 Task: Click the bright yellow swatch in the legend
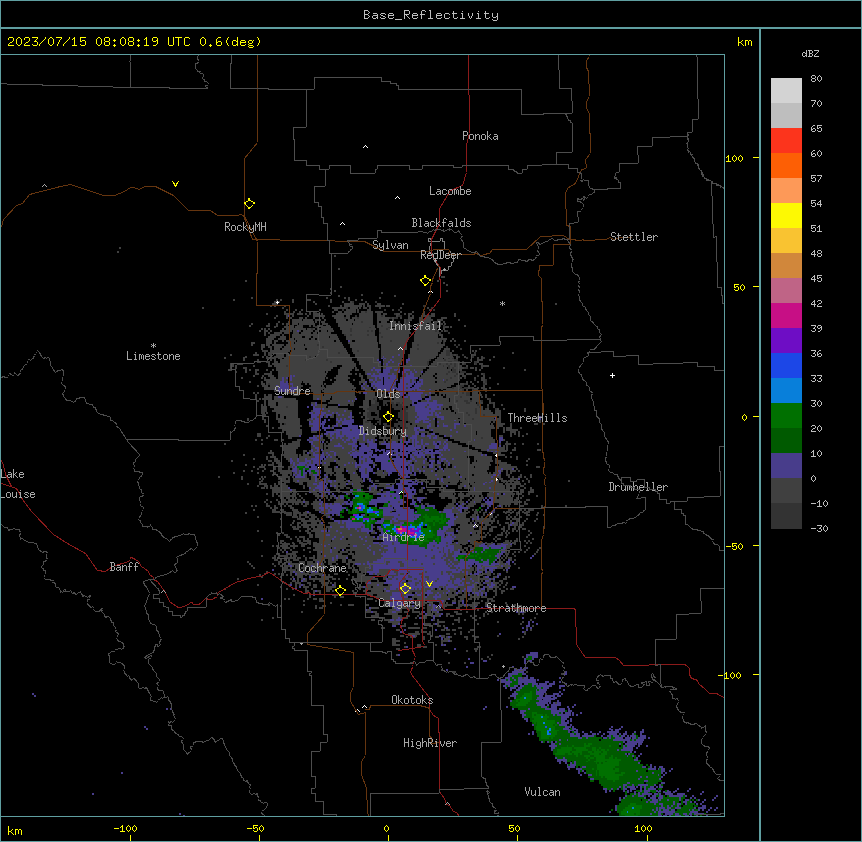[x=786, y=215]
